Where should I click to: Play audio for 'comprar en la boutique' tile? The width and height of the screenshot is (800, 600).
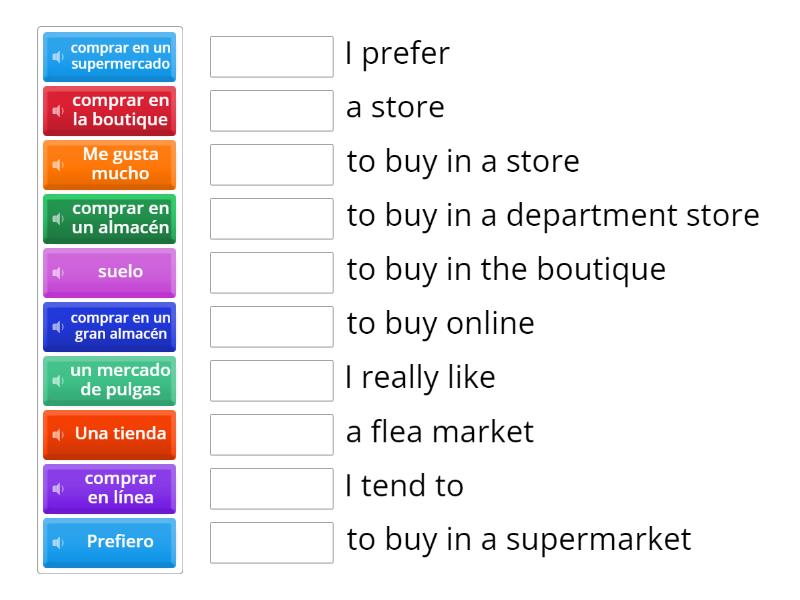pos(57,110)
